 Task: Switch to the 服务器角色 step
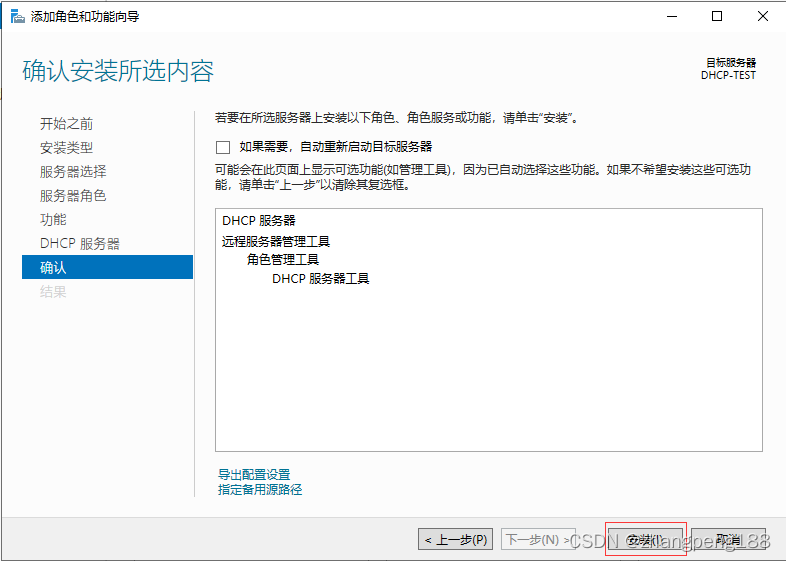[73, 196]
